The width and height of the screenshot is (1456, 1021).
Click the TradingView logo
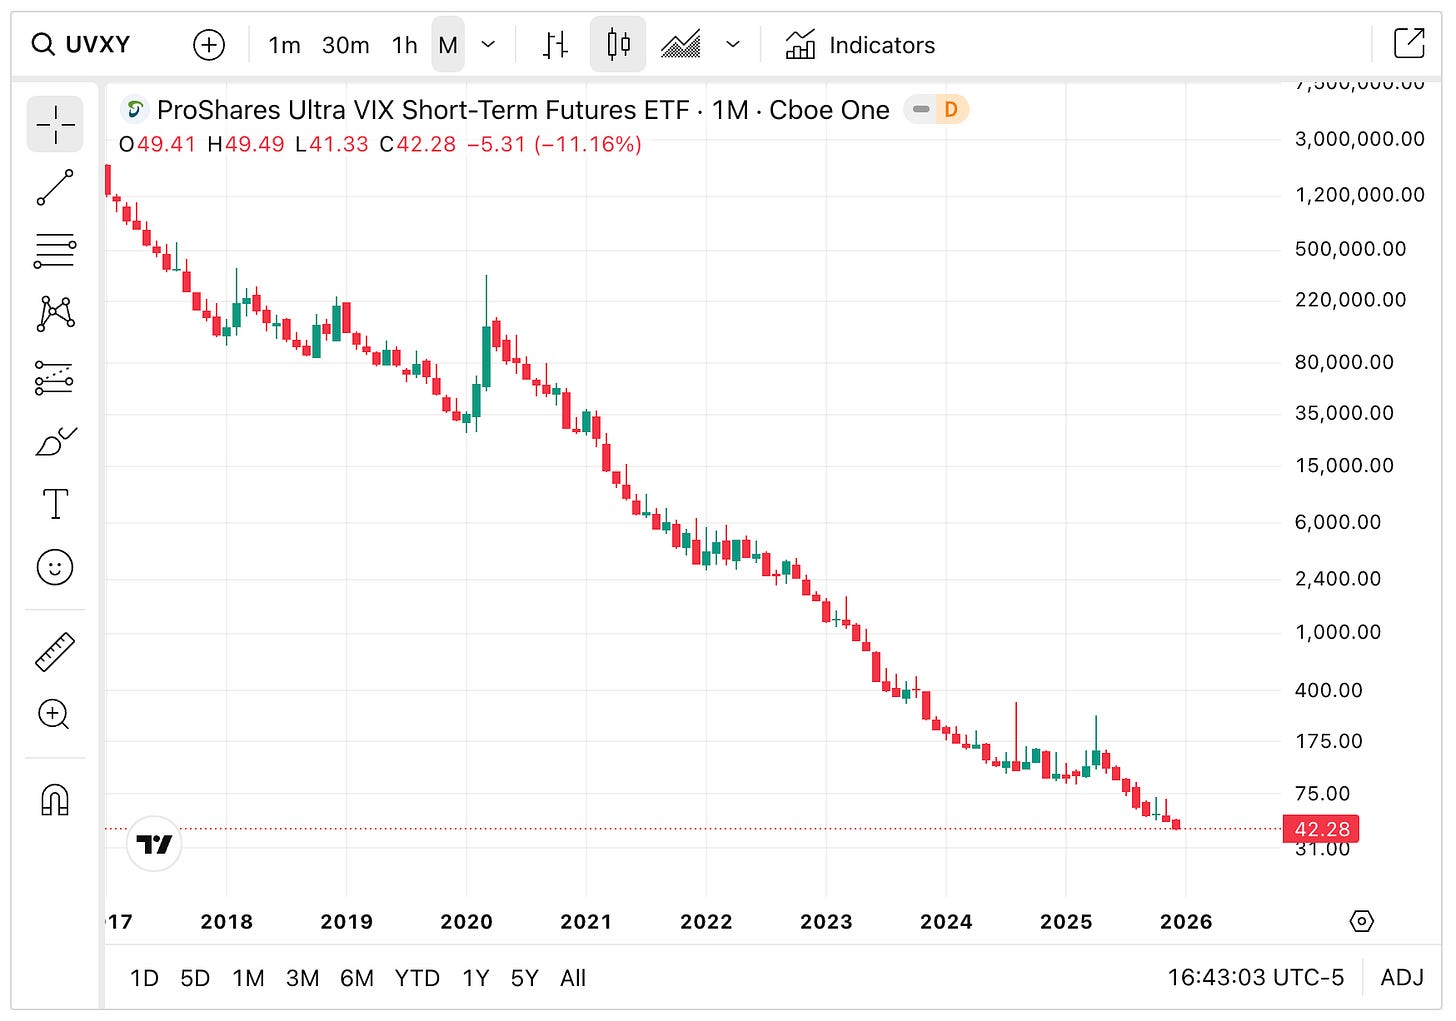[x=154, y=845]
